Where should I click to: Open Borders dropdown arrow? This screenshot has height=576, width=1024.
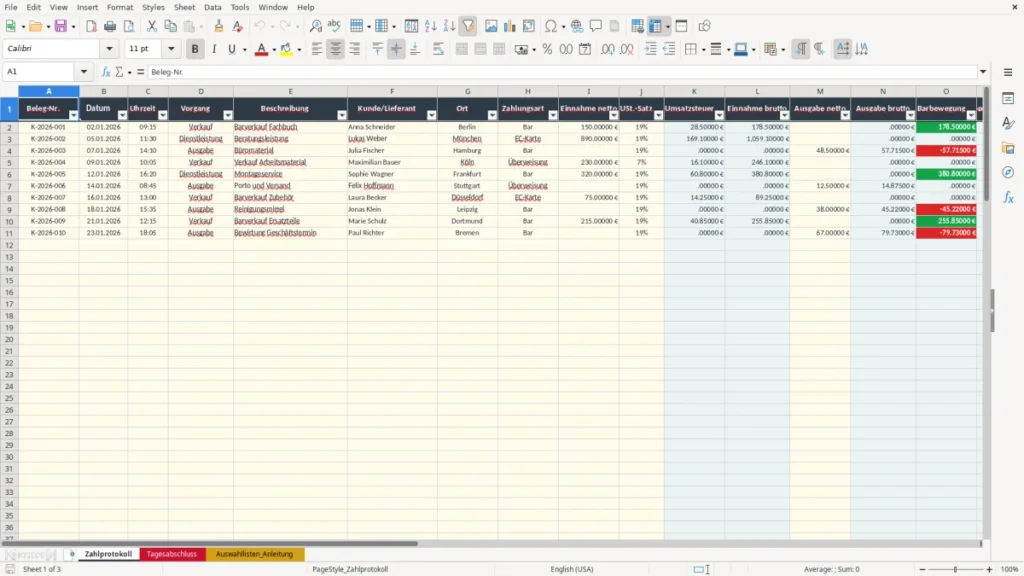[703, 49]
